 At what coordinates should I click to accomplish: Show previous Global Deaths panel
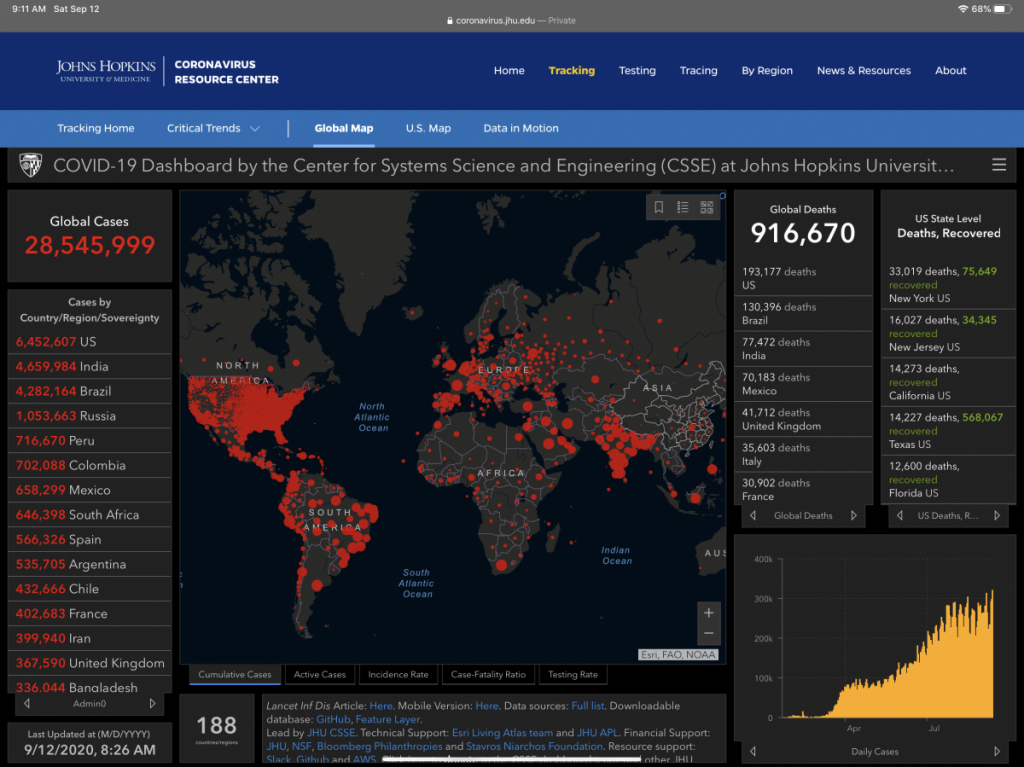tap(753, 515)
